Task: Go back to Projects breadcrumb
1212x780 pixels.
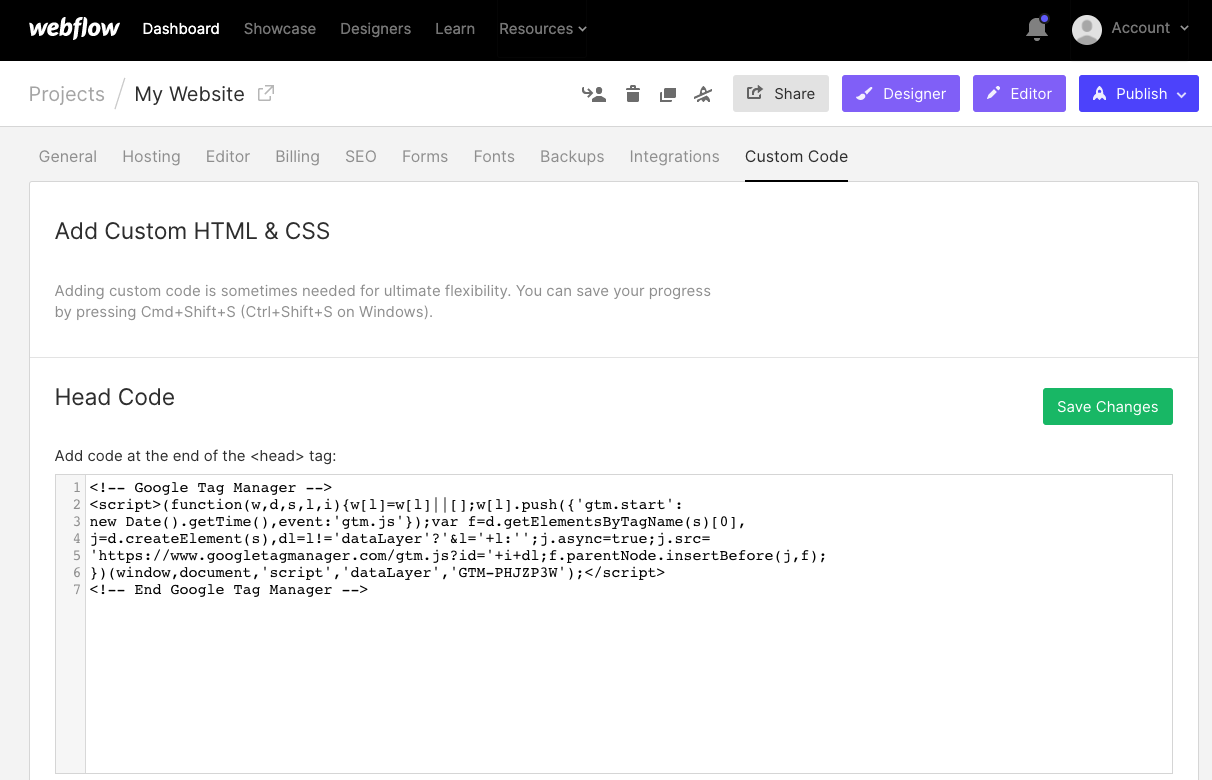Action: [x=67, y=94]
